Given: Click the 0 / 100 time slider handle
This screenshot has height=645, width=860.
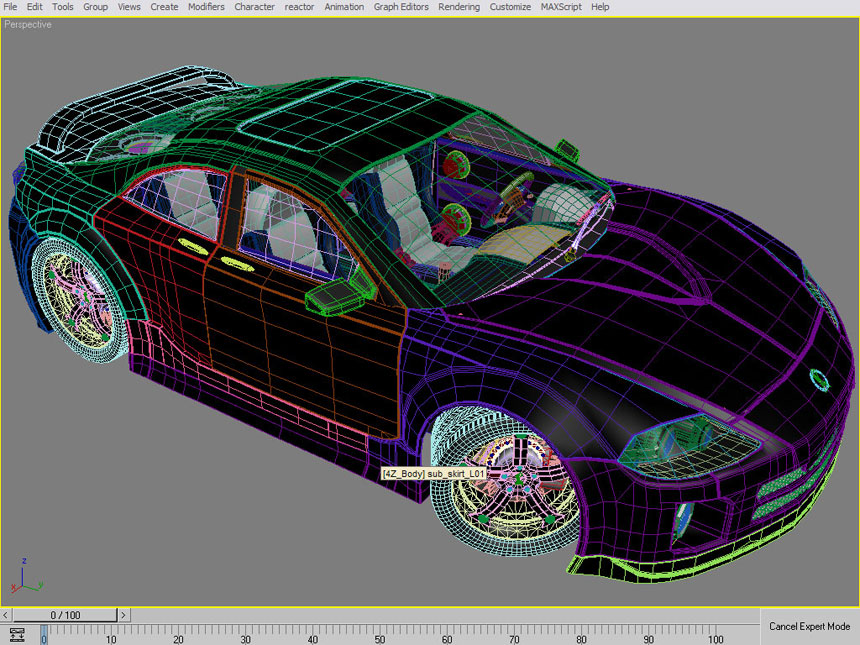Looking at the screenshot, I should pyautogui.click(x=65, y=615).
